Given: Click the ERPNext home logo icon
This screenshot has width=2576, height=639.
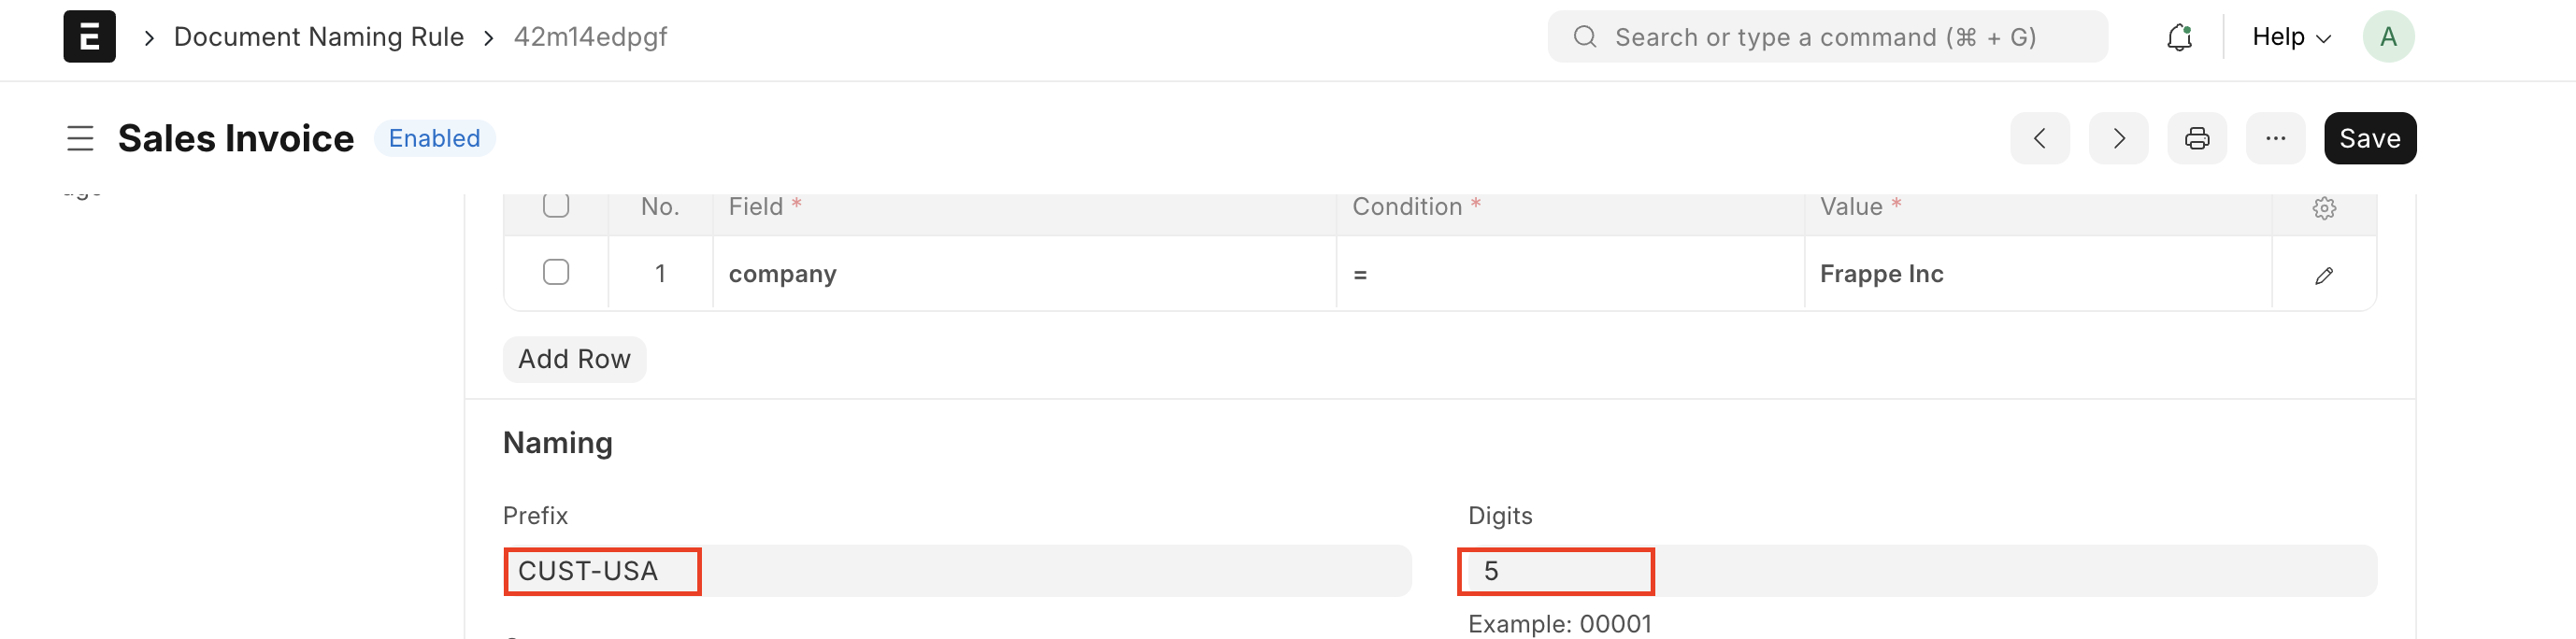Looking at the screenshot, I should [x=89, y=37].
